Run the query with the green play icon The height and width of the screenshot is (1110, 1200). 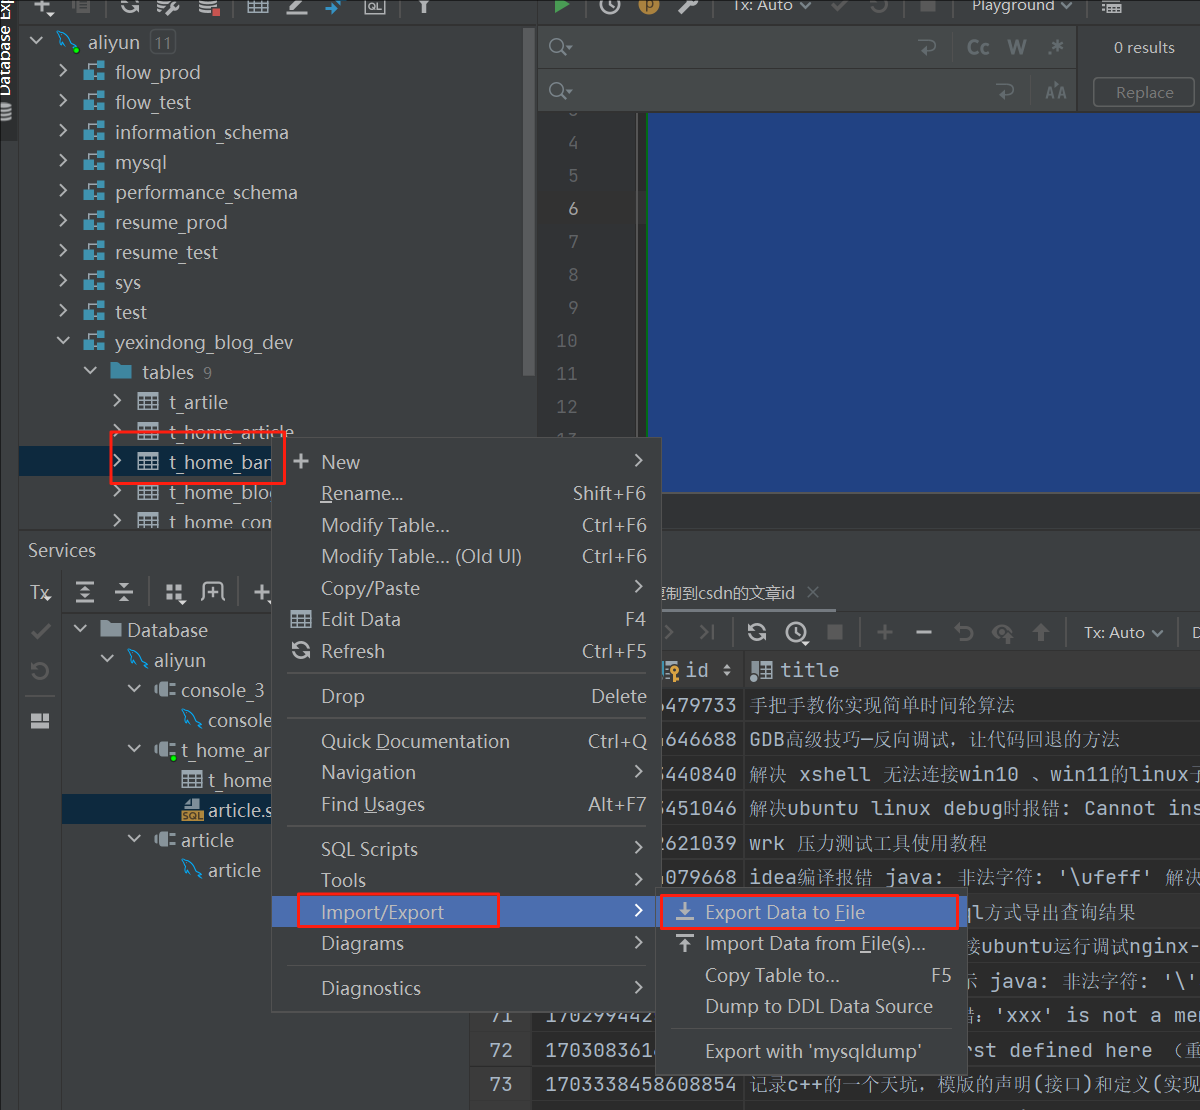click(562, 8)
